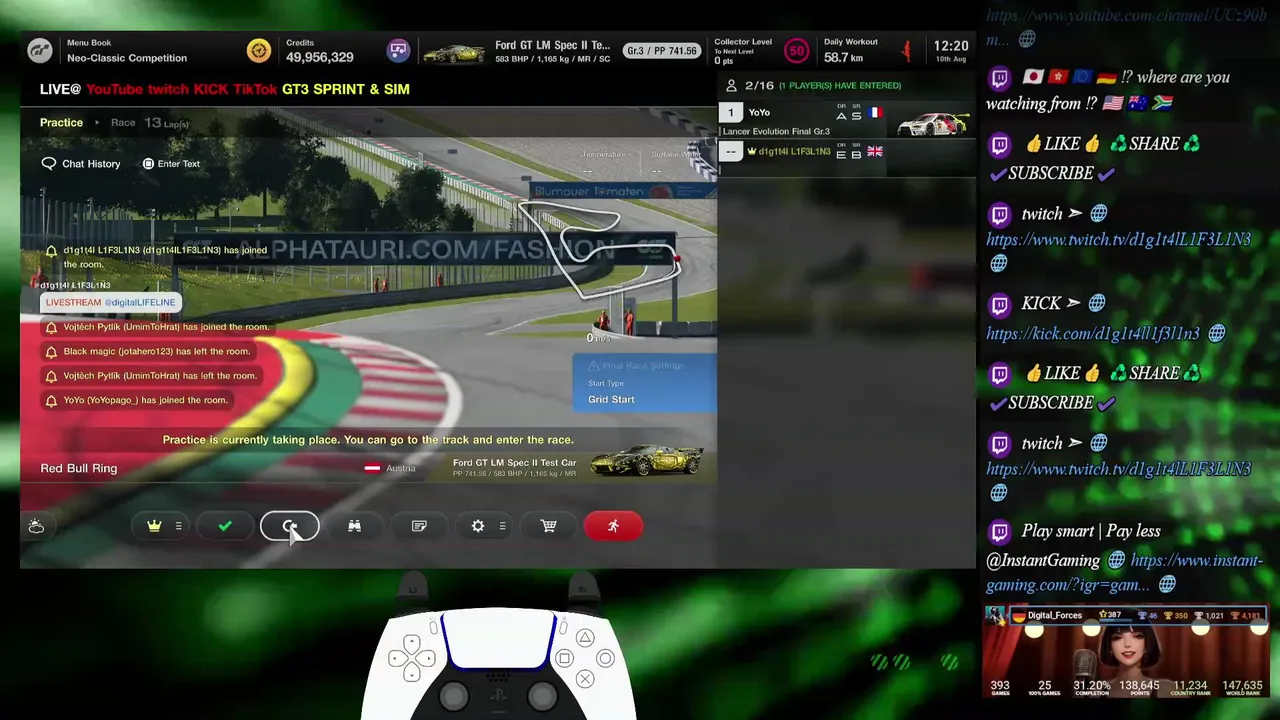Click the Gran Turismo logo icon

coord(40,51)
